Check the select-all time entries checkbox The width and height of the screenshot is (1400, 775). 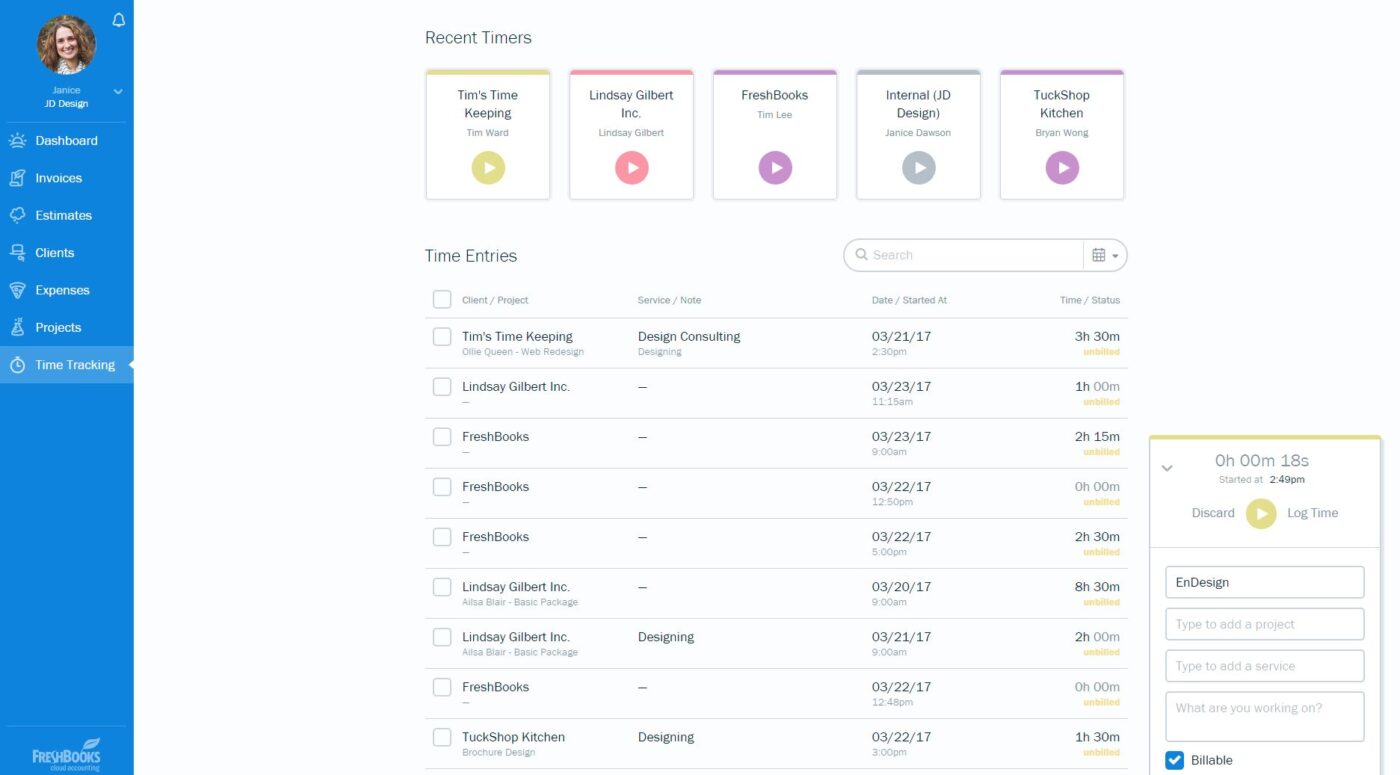(x=442, y=299)
